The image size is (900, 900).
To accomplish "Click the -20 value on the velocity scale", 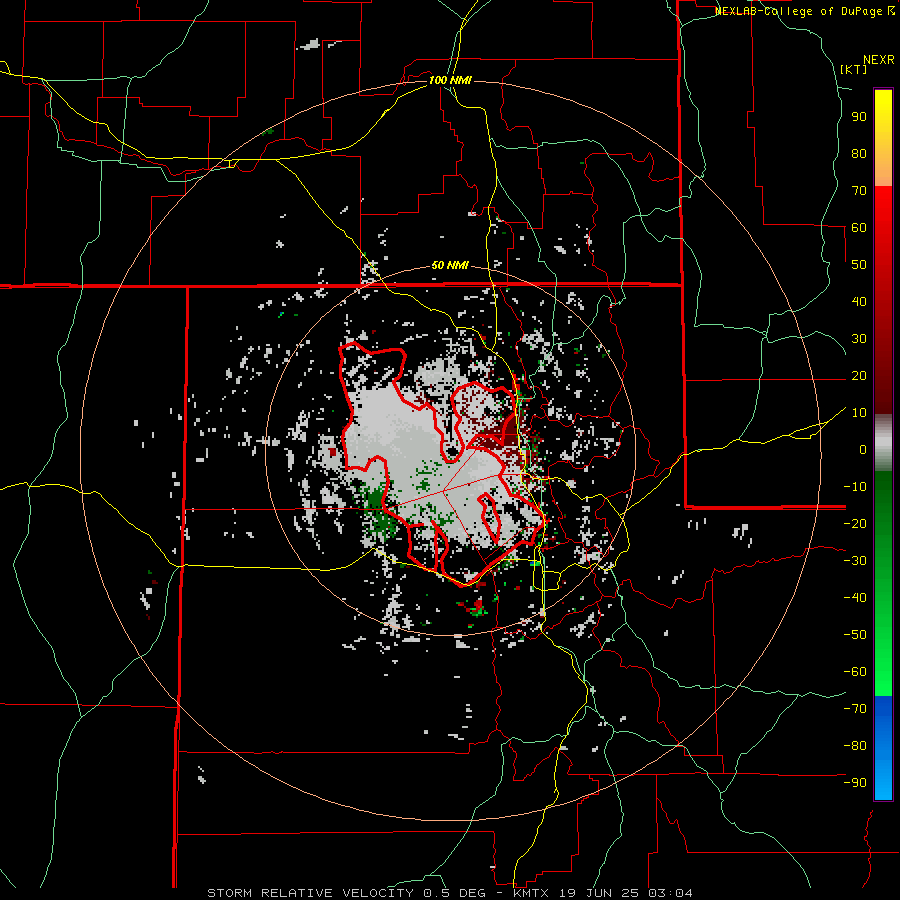I will [855, 523].
